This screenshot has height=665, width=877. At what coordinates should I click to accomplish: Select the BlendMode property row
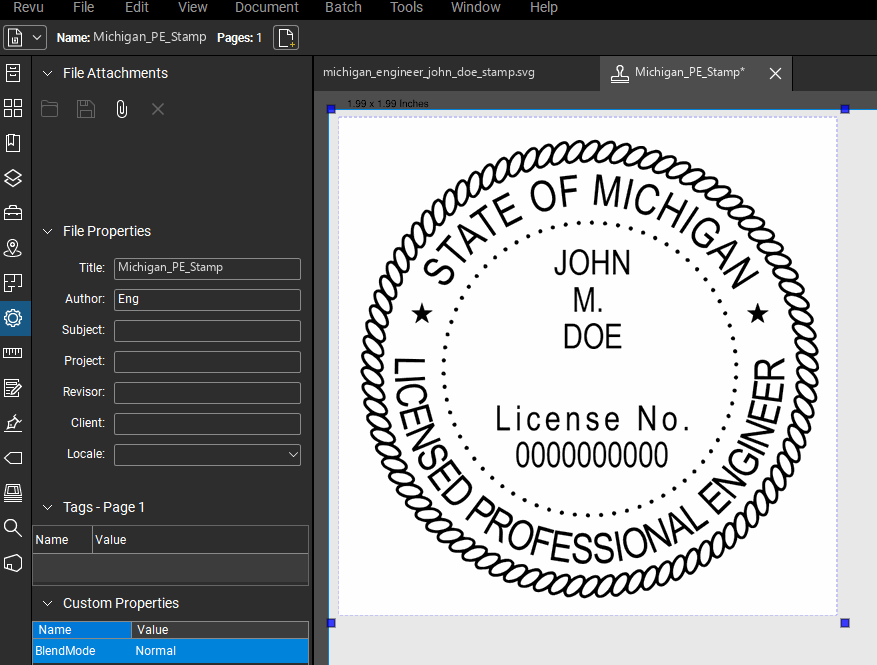[x=171, y=651]
